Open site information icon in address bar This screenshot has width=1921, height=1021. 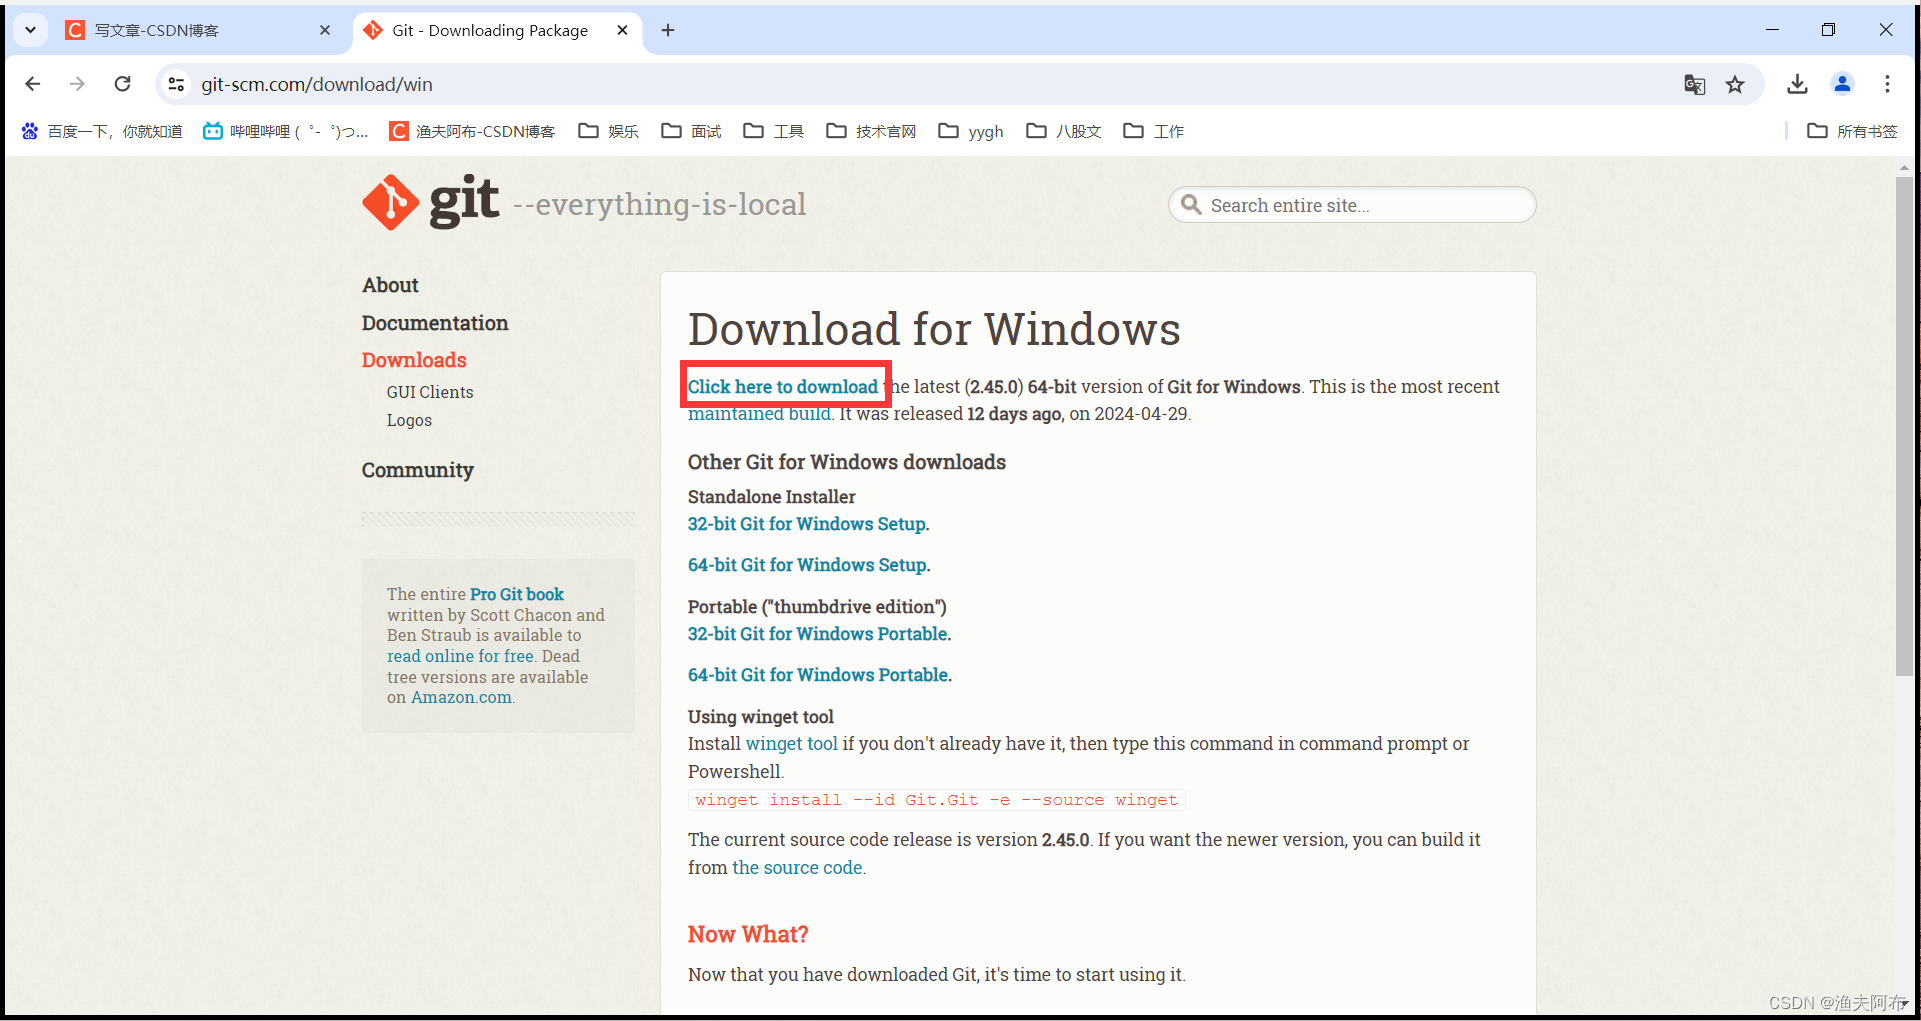coord(177,84)
